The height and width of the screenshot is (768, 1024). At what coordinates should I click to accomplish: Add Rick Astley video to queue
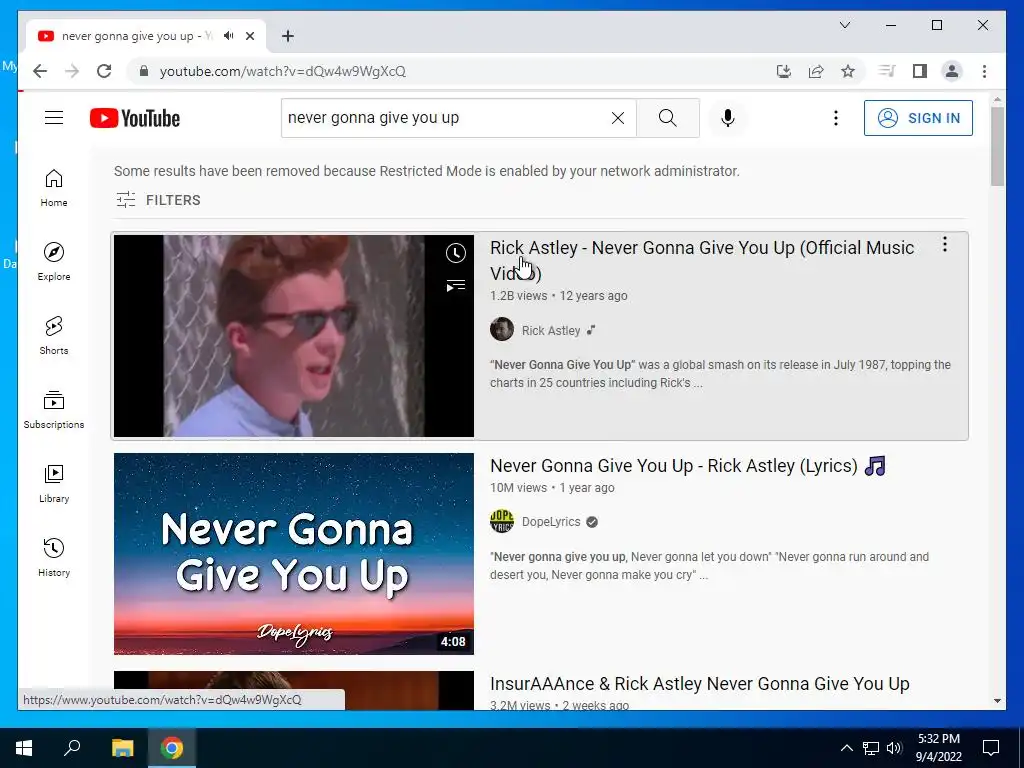pos(456,285)
